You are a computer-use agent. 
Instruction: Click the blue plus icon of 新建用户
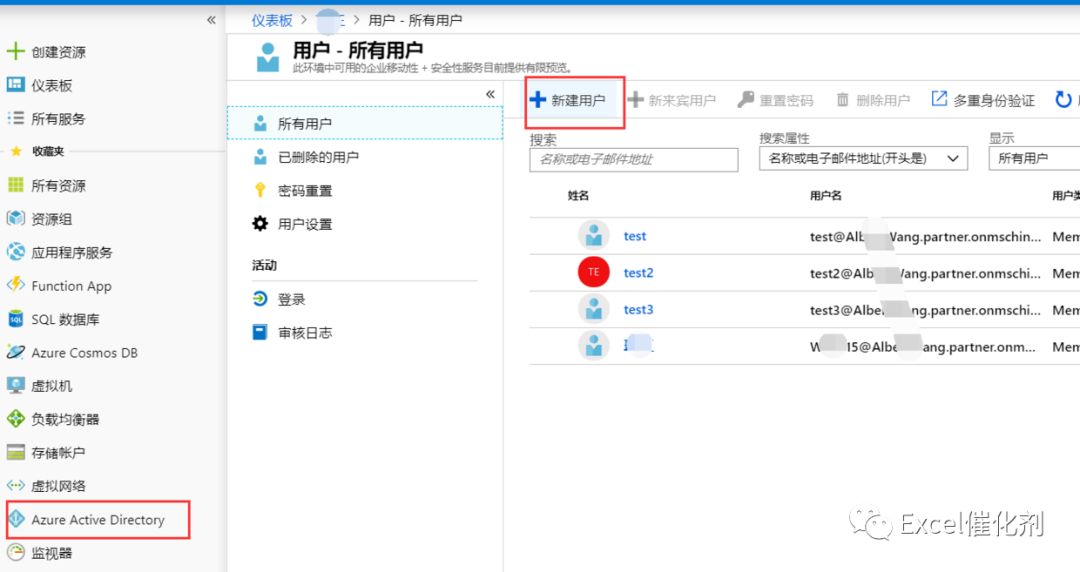[x=538, y=100]
